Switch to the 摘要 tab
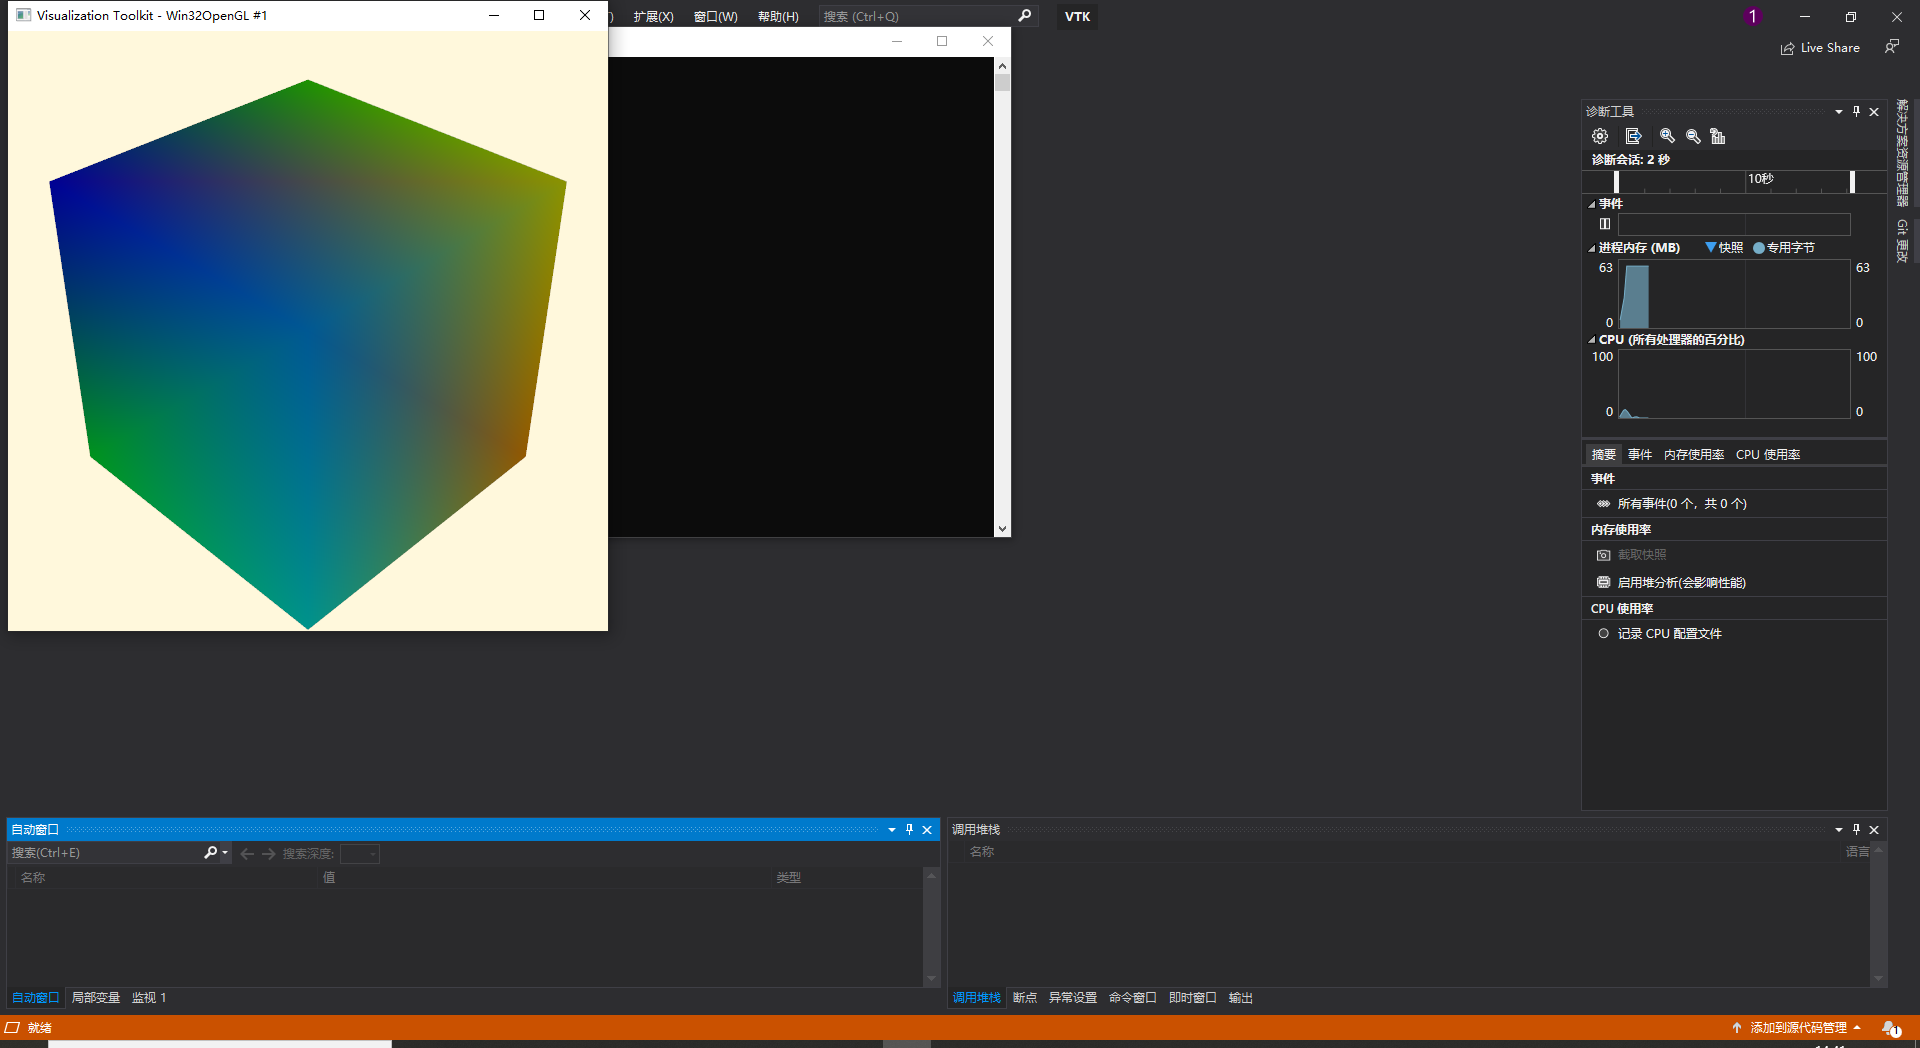Image resolution: width=1920 pixels, height=1048 pixels. (x=1604, y=454)
